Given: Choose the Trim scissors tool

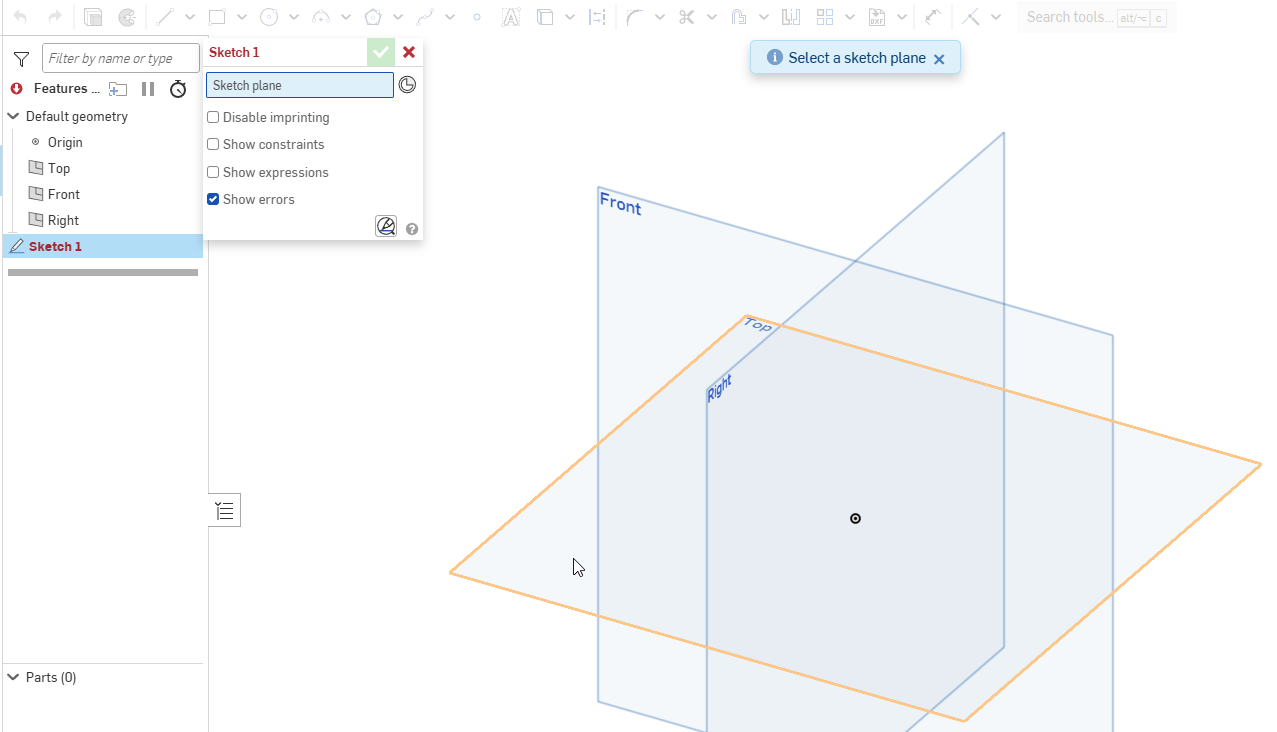Looking at the screenshot, I should 686,17.
